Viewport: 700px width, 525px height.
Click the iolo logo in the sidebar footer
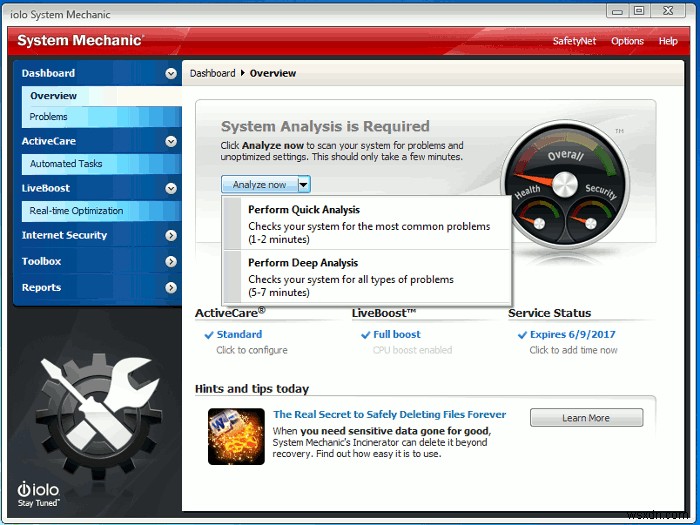coord(37,492)
